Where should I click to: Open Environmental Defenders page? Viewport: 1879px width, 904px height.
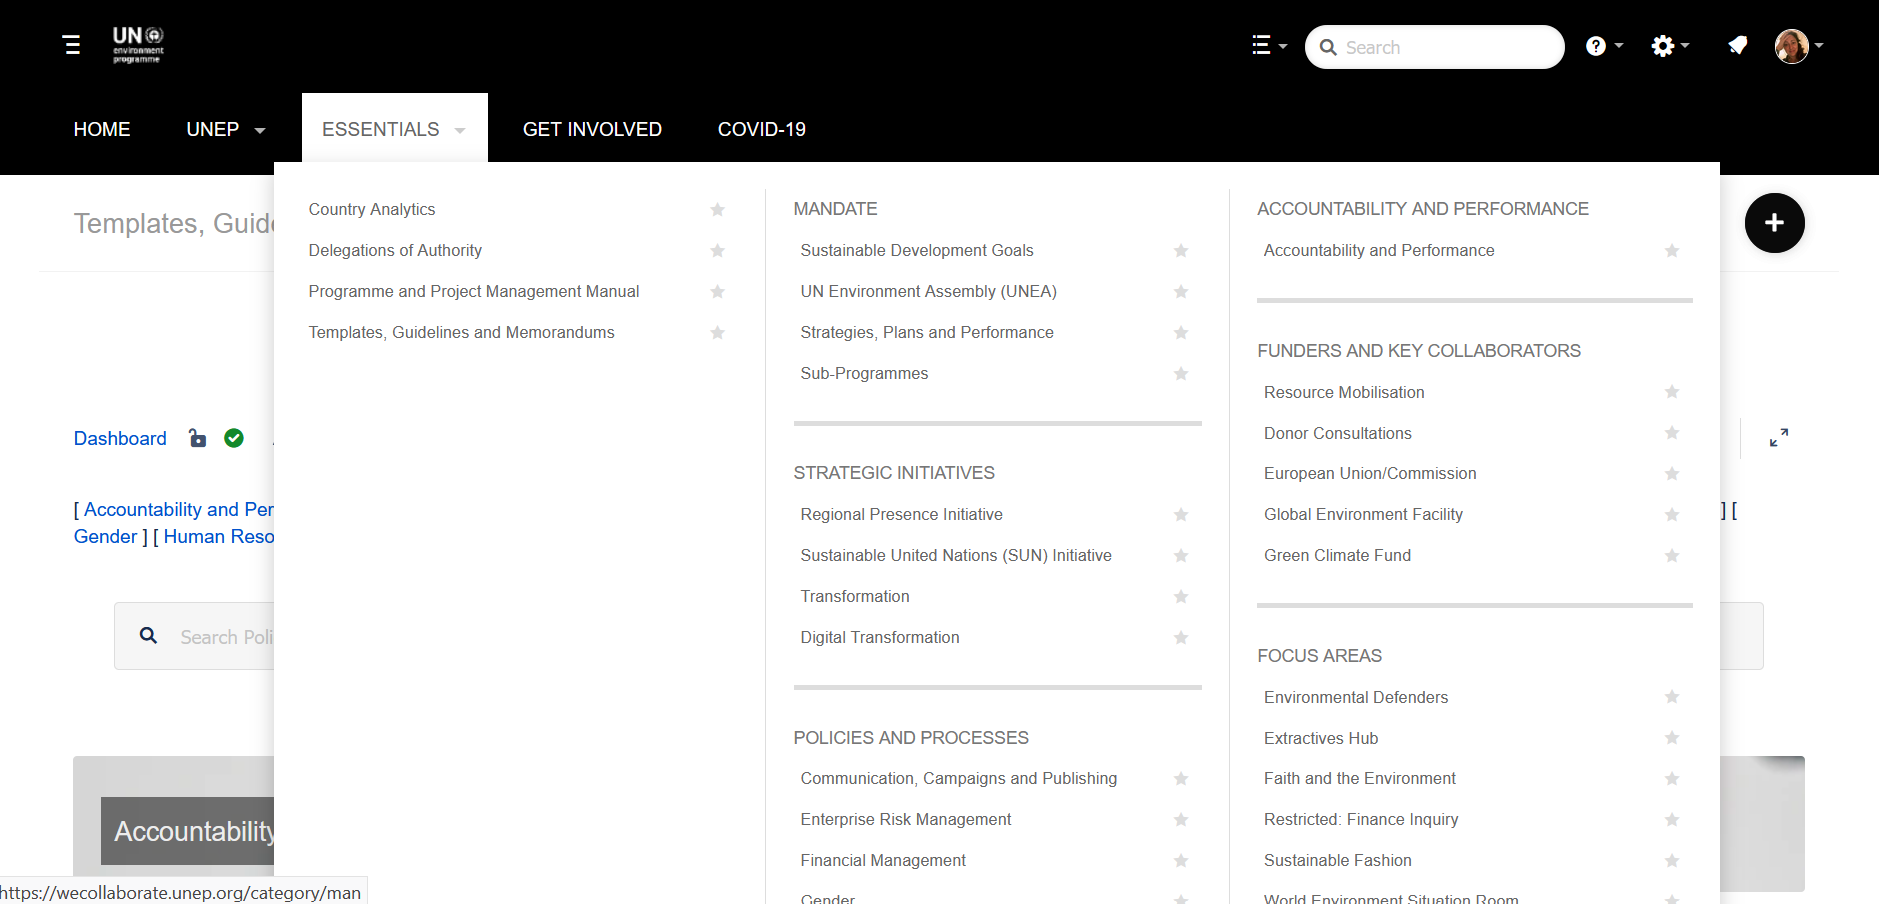(x=1356, y=697)
